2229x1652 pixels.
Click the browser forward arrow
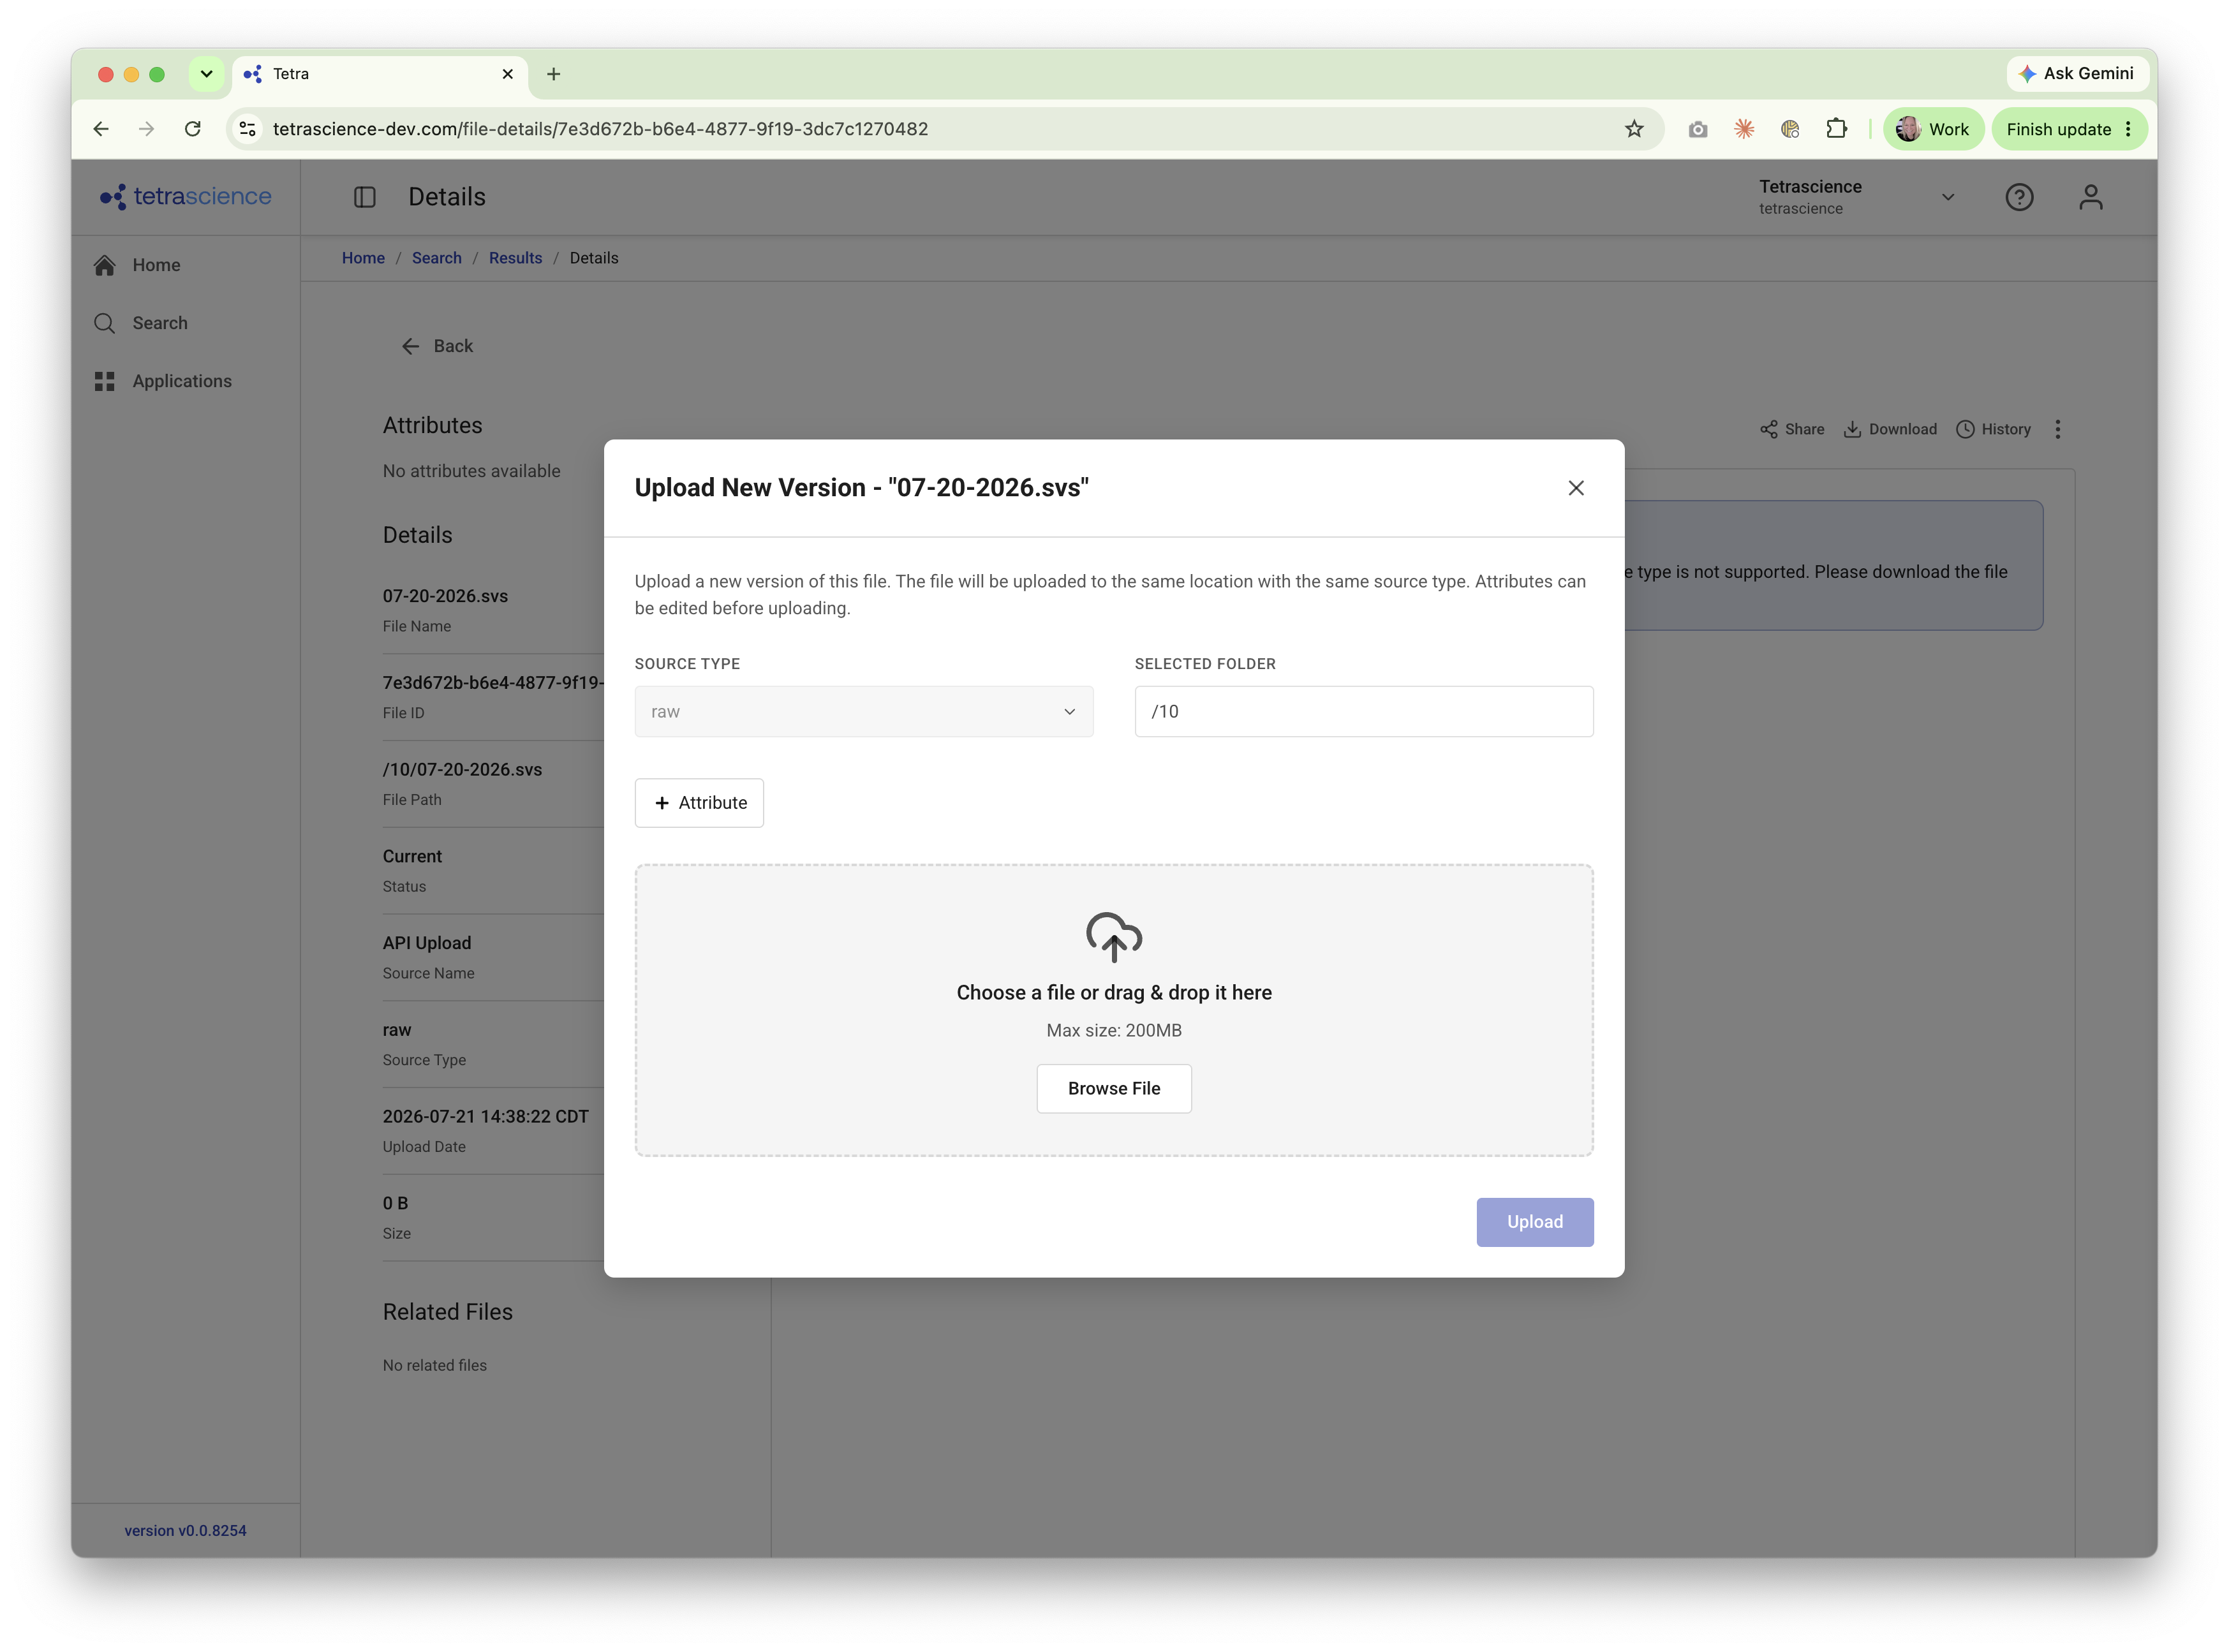[146, 129]
